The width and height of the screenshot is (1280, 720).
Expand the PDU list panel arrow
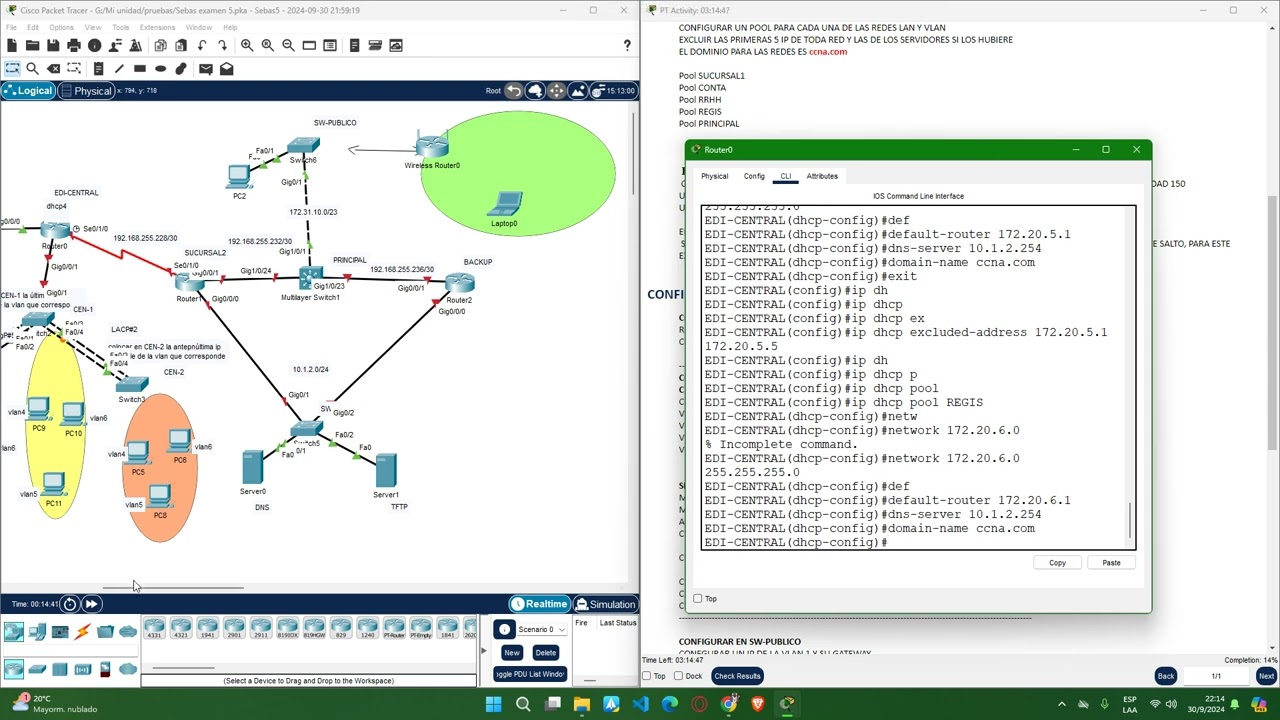coord(483,651)
